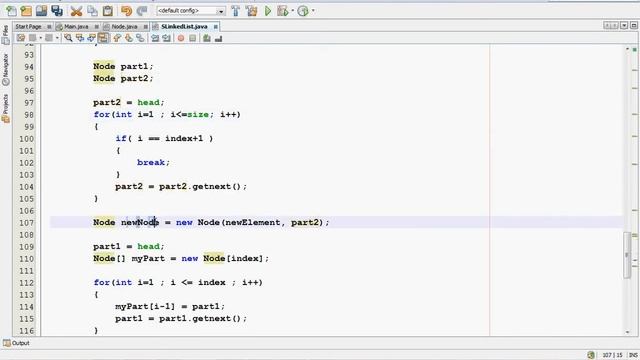Click the vertical scrollbar thumb
Screen dimensions: 640x360
627,255
